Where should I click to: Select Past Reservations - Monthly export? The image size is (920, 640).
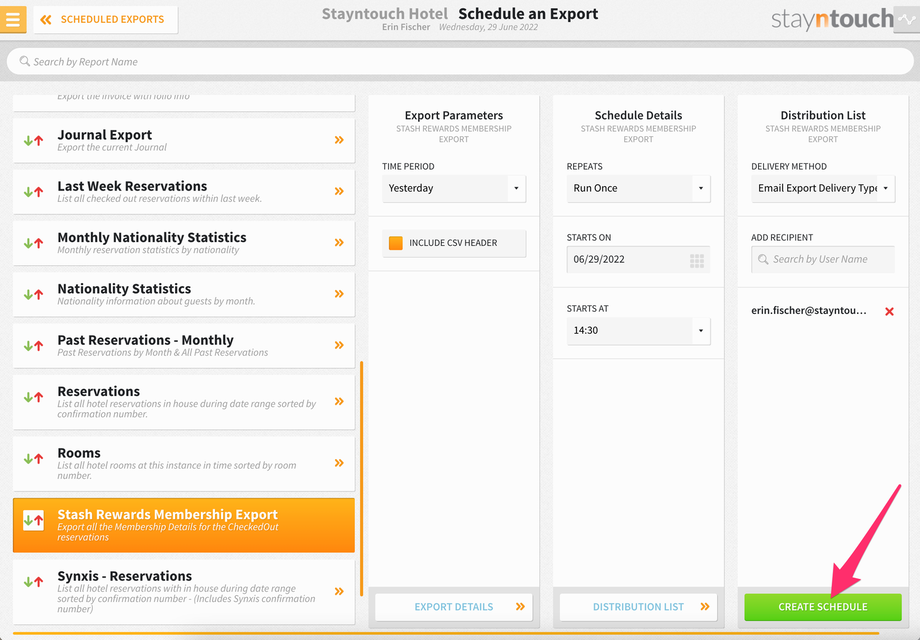(184, 346)
